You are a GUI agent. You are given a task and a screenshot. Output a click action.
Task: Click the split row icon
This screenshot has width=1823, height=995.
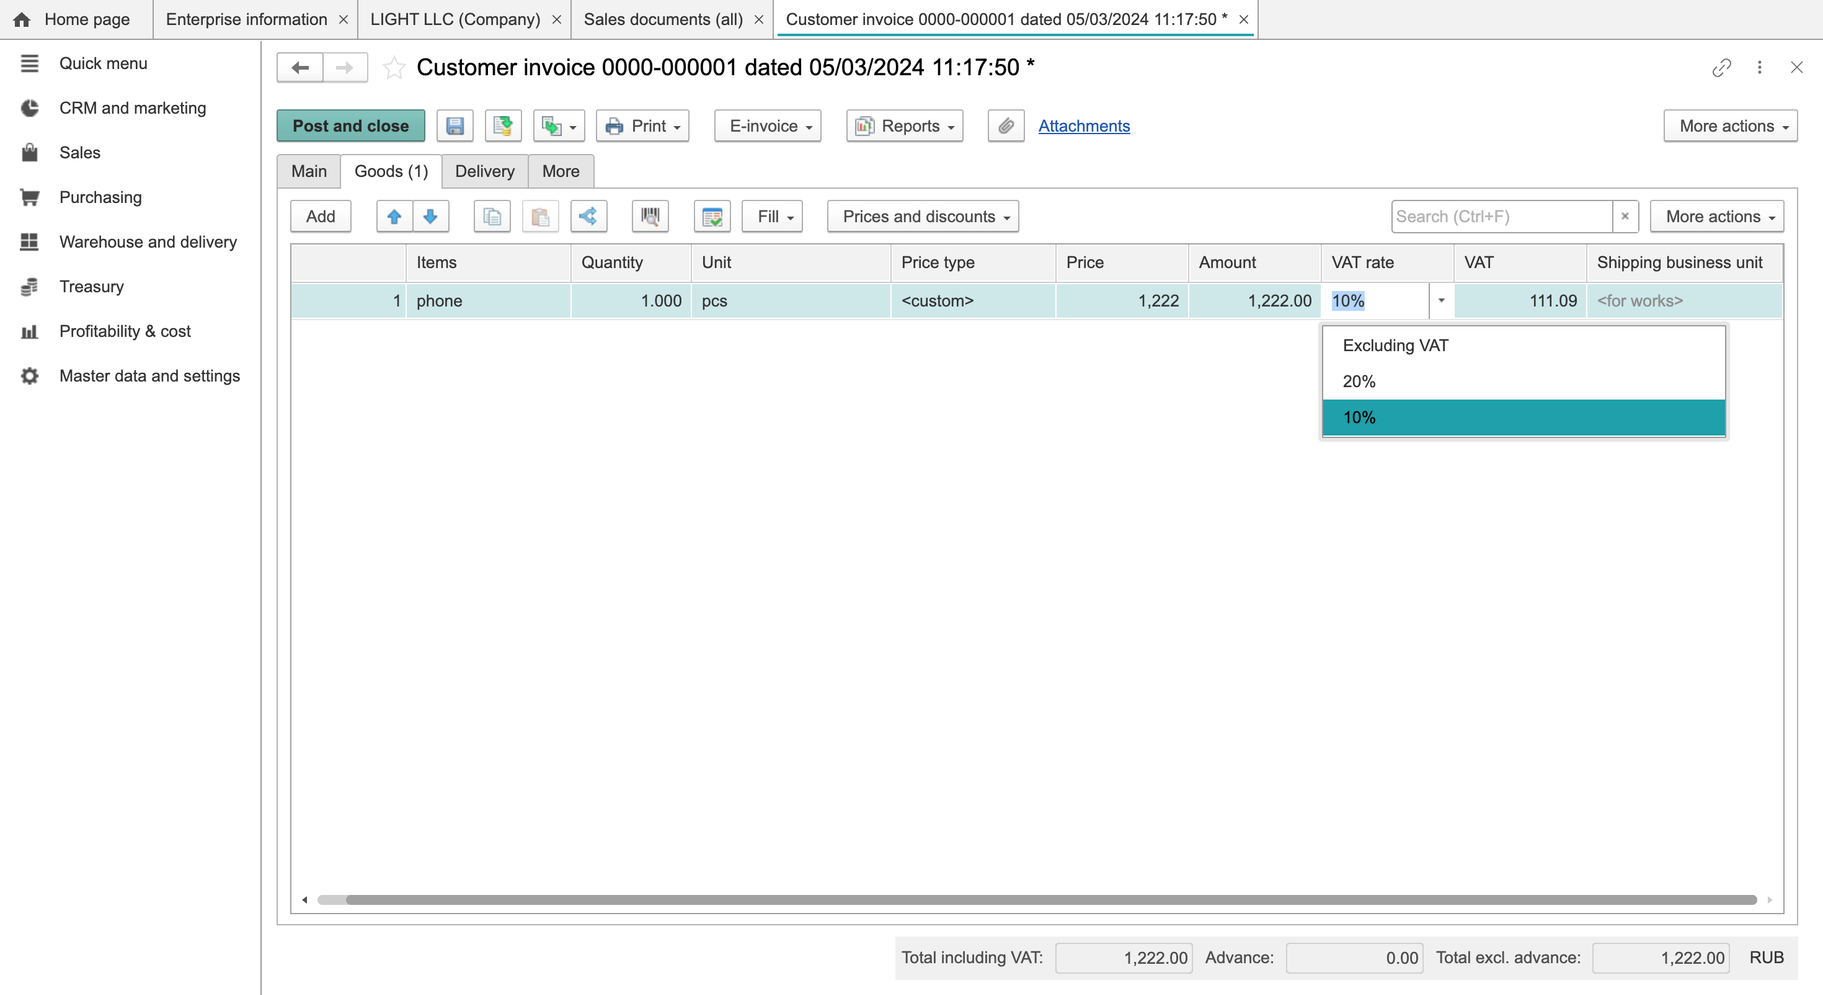(x=589, y=217)
